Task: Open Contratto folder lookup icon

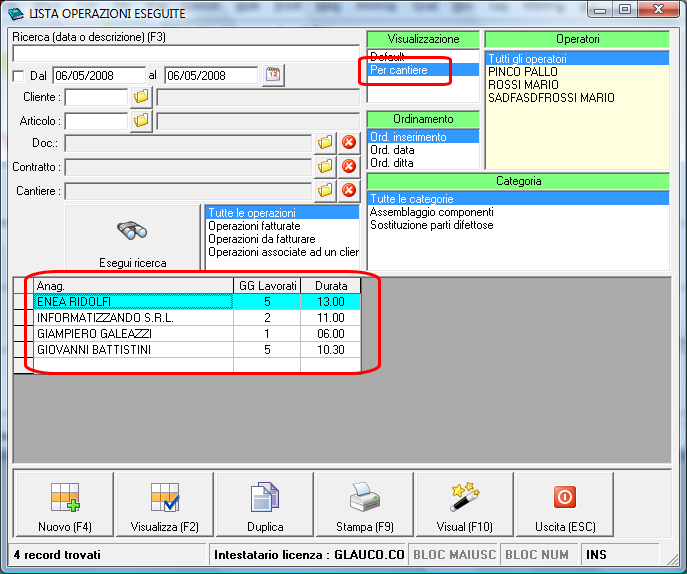Action: point(325,167)
